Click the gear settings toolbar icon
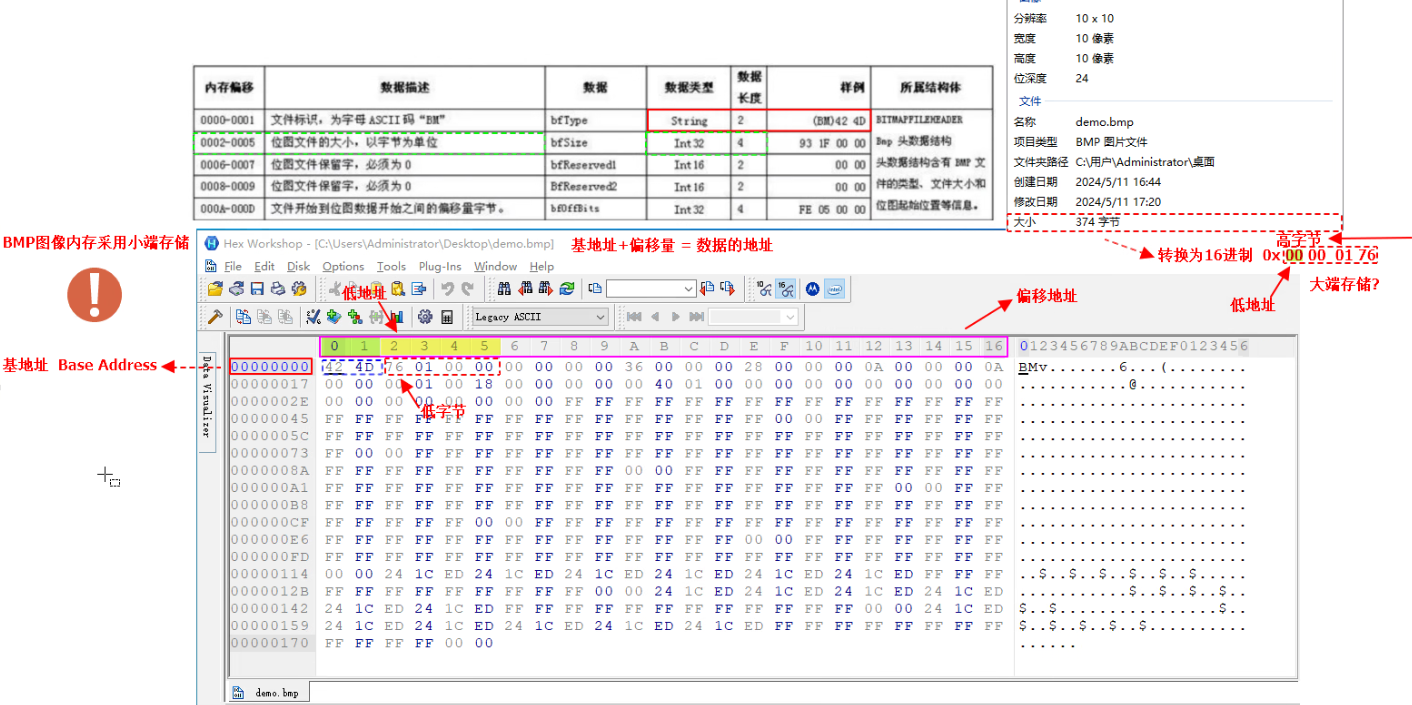The image size is (1412, 705). tap(425, 317)
